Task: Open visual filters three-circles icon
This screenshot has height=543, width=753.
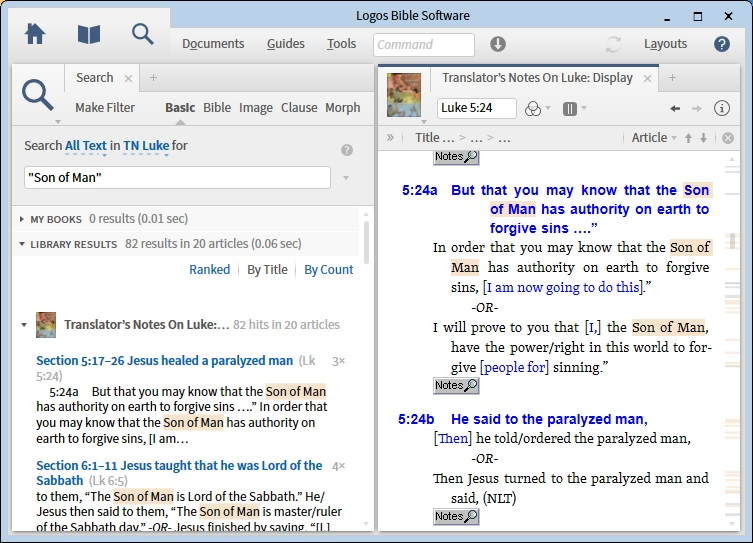Action: pos(532,108)
